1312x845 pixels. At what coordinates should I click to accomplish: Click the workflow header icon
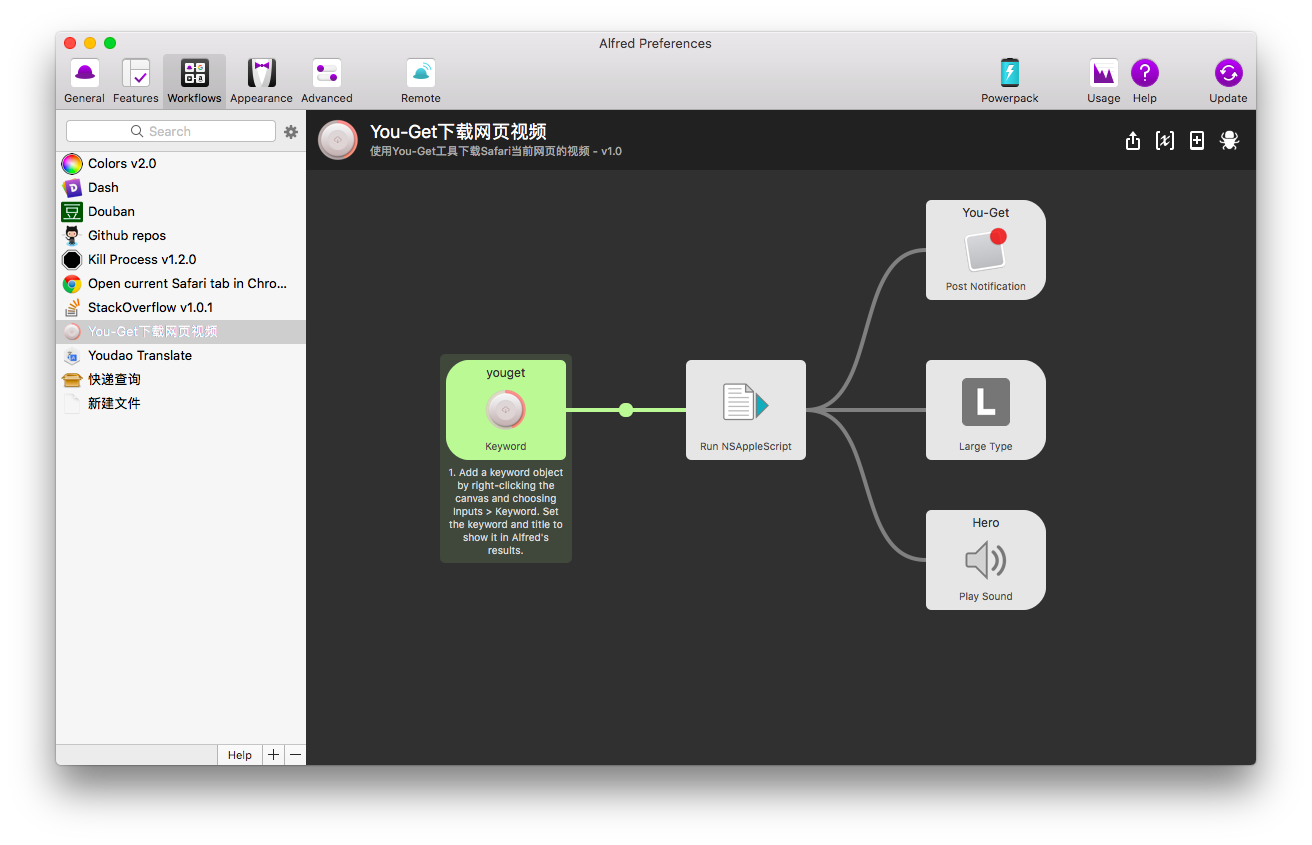[338, 140]
